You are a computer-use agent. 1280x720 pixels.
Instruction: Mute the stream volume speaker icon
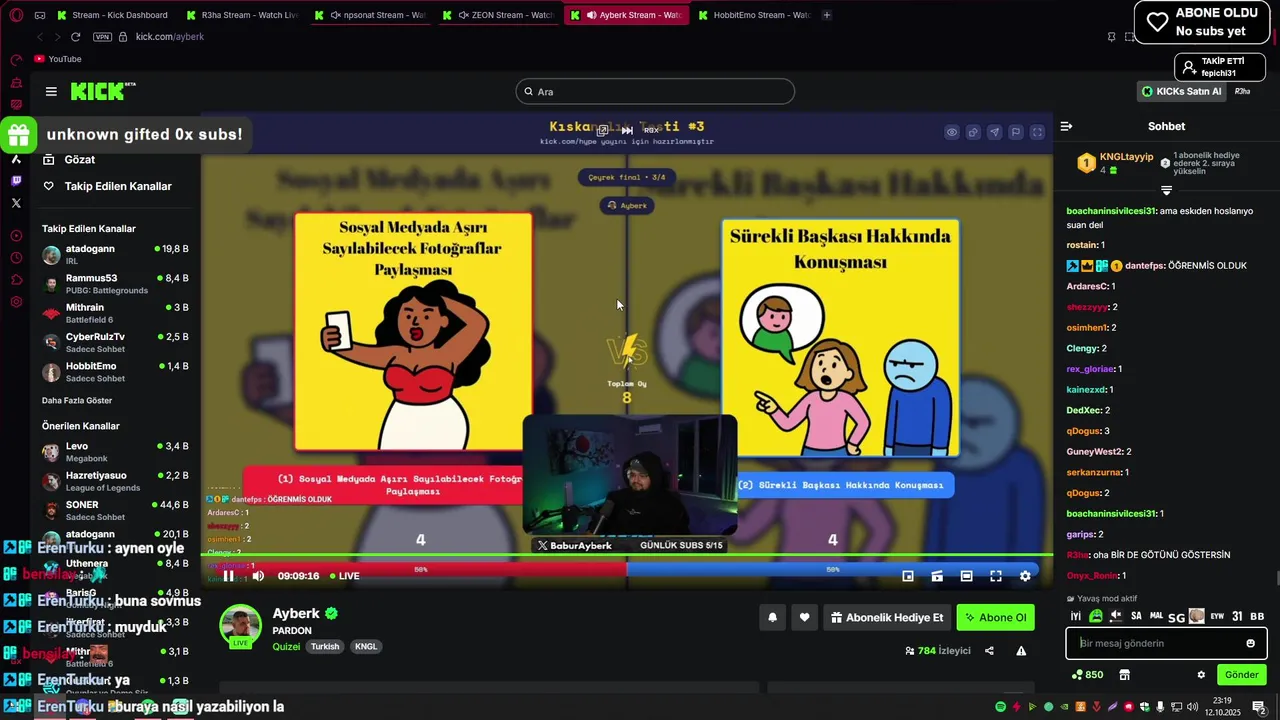(258, 576)
